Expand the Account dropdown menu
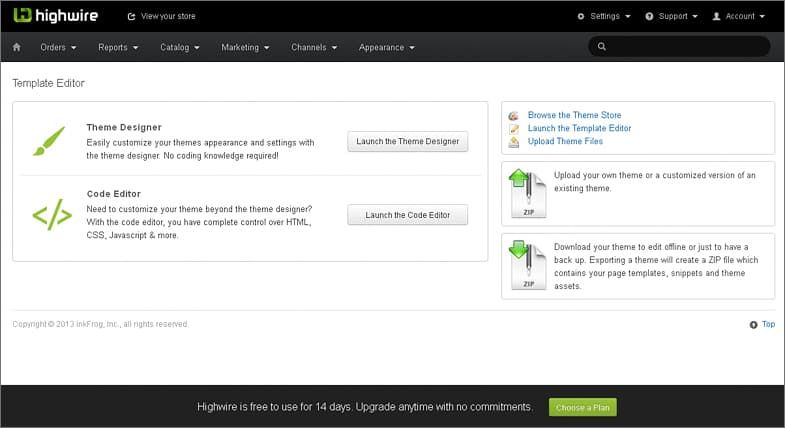 (739, 16)
